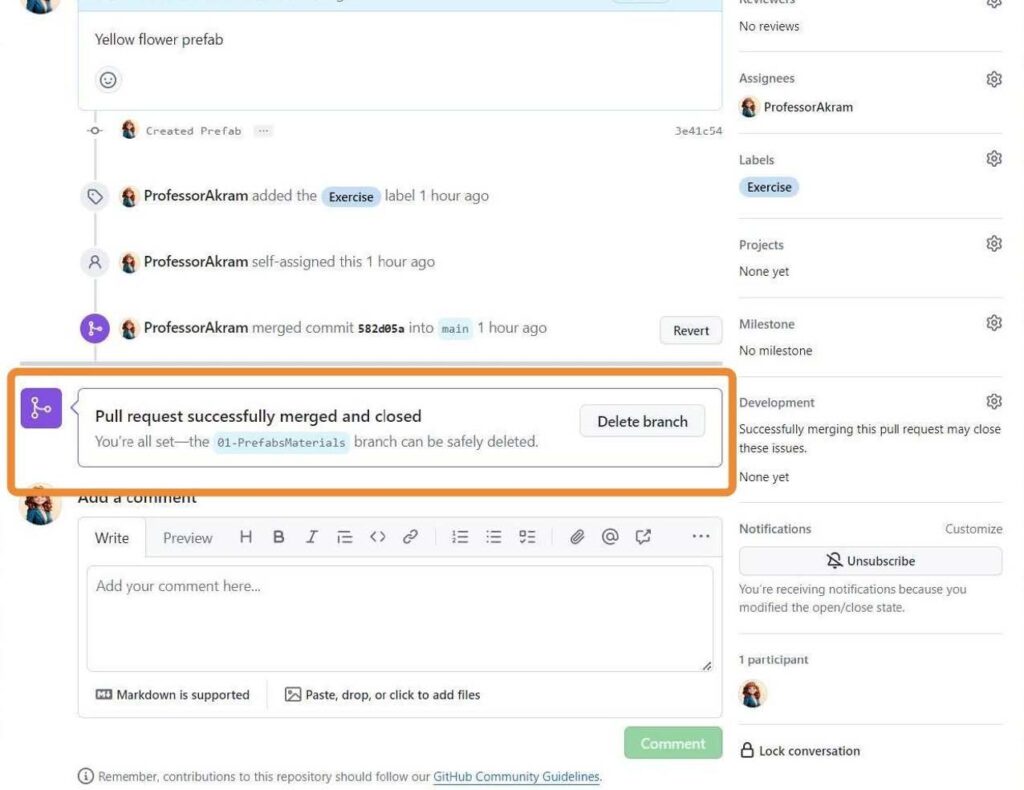Click the purple merged pull request icon
The width and height of the screenshot is (1024, 790).
point(41,408)
